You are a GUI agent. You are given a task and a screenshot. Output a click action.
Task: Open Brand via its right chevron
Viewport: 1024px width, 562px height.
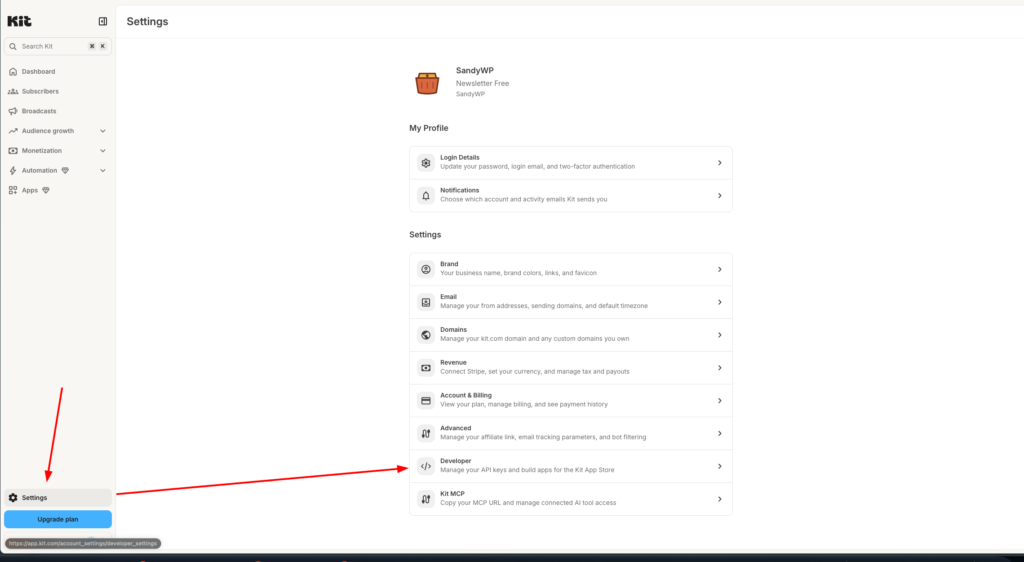(x=720, y=269)
